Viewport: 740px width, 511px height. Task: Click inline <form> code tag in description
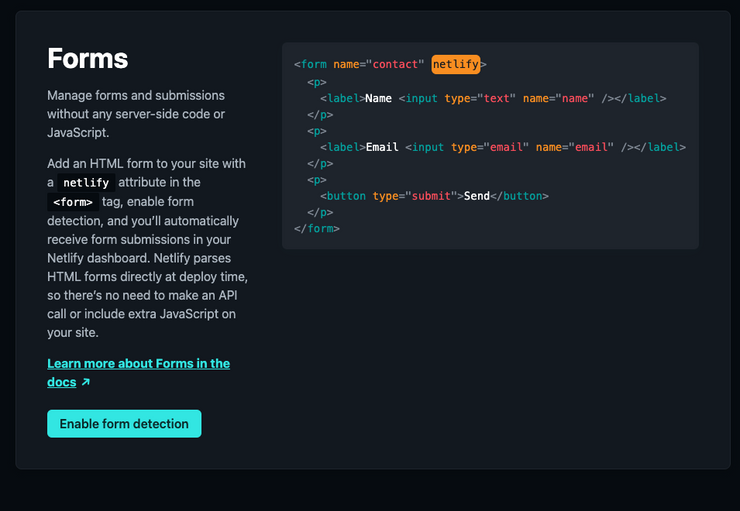[73, 202]
